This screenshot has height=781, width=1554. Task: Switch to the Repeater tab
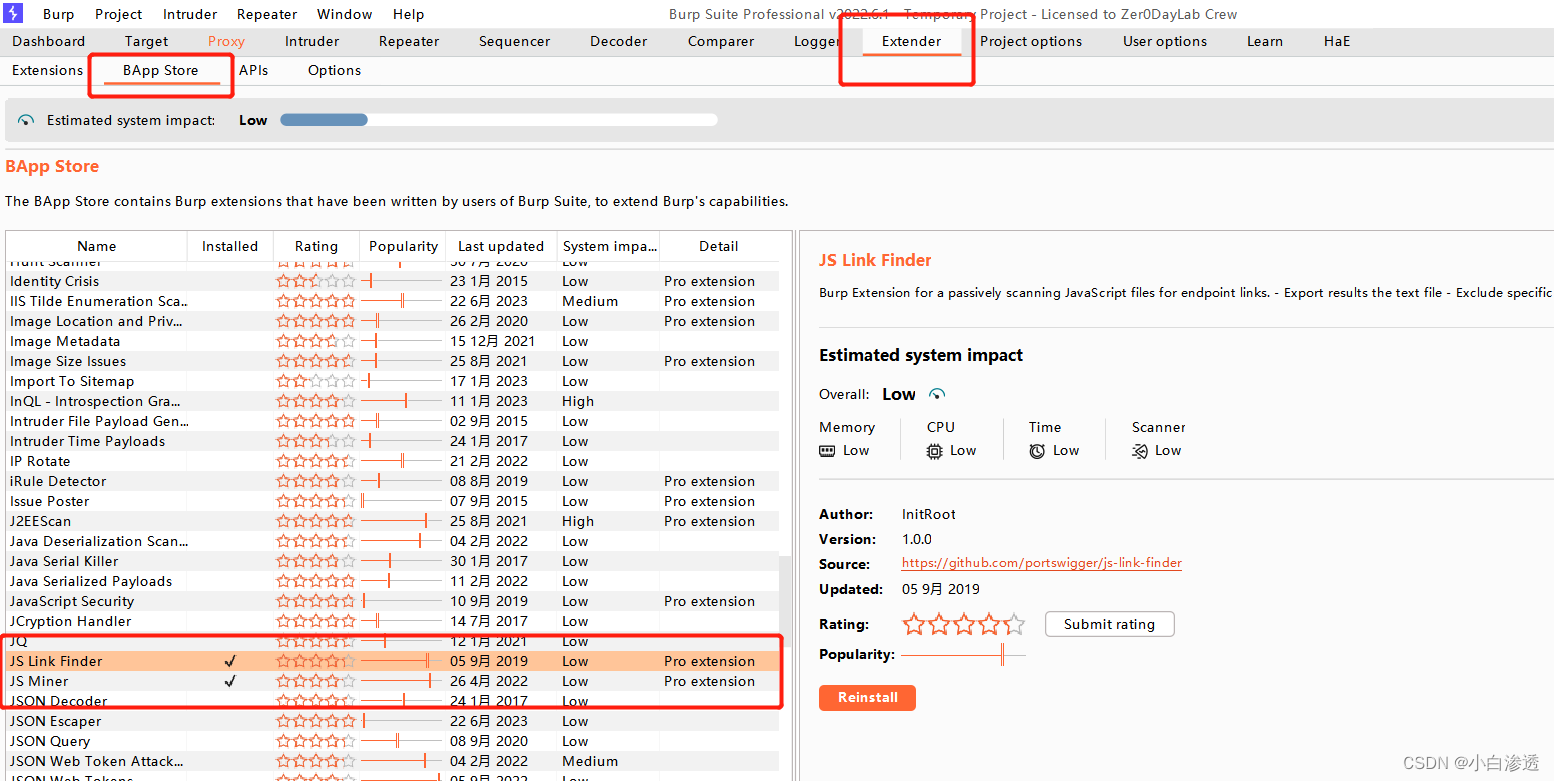(x=409, y=41)
